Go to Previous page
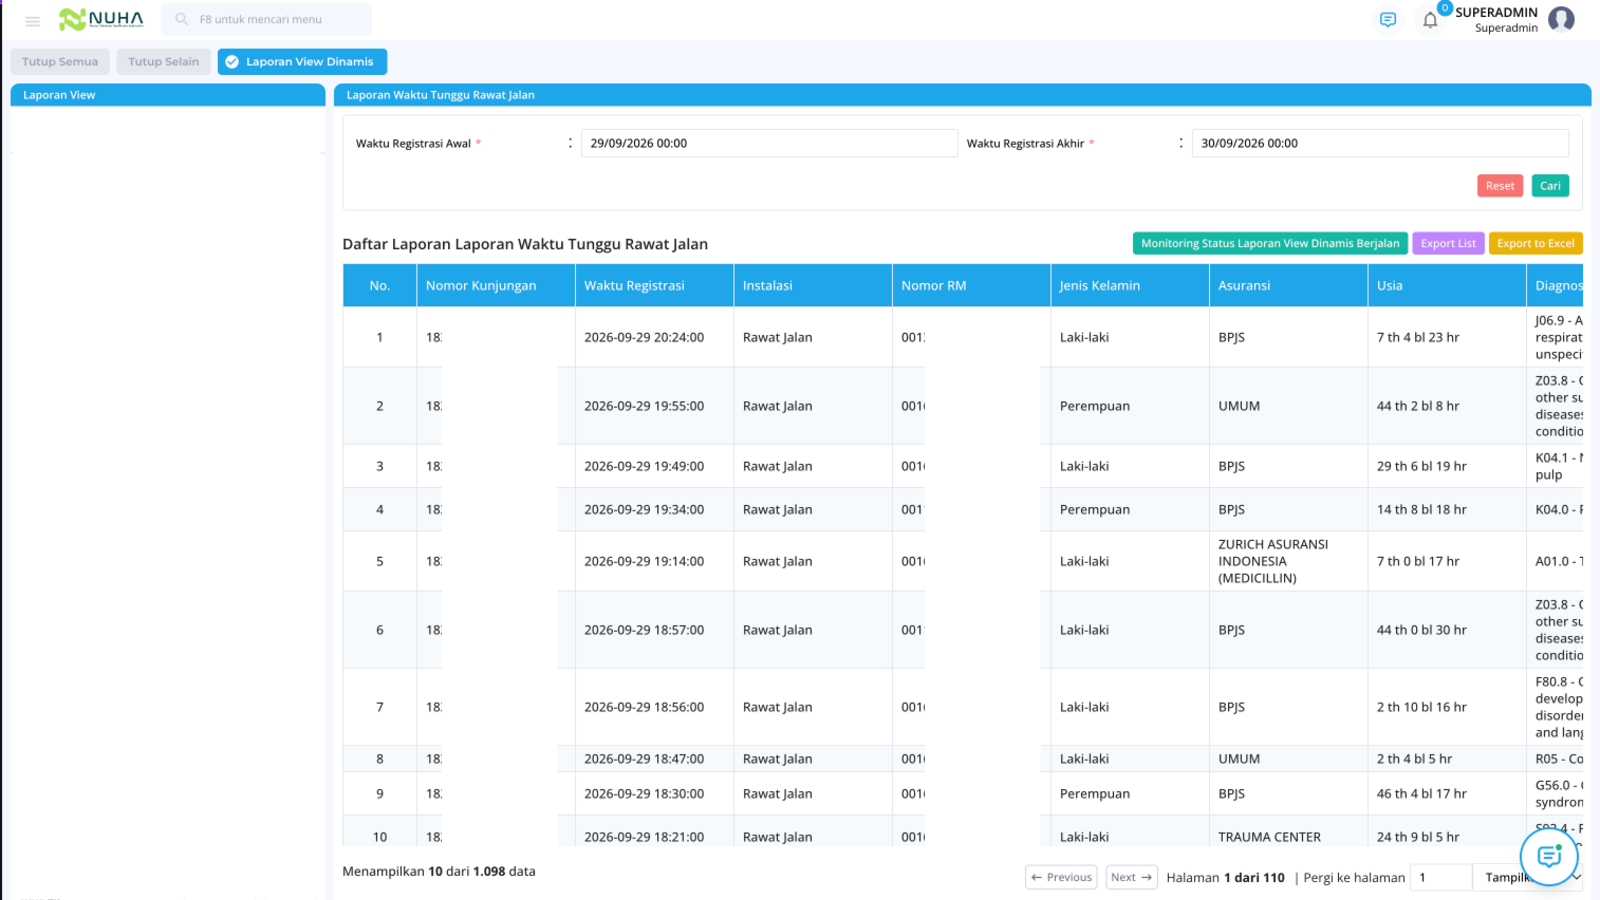Viewport: 1600px width, 900px height. (1061, 877)
